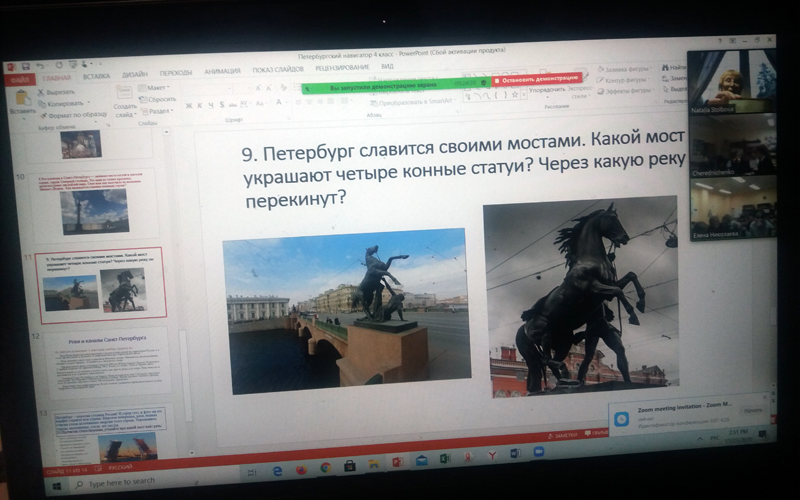Open Заливка фигуры fill dropdown
Image resolution: width=800 pixels, height=500 pixels.
624,68
